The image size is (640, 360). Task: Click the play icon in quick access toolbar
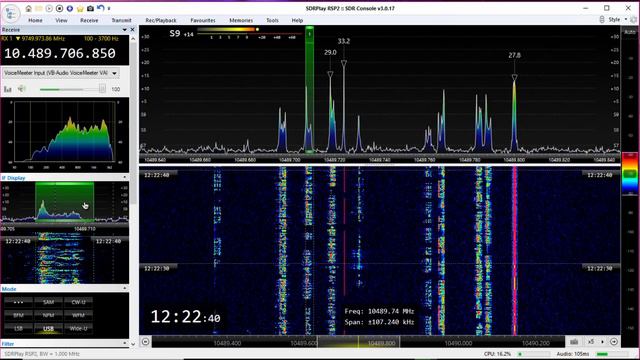click(49, 8)
